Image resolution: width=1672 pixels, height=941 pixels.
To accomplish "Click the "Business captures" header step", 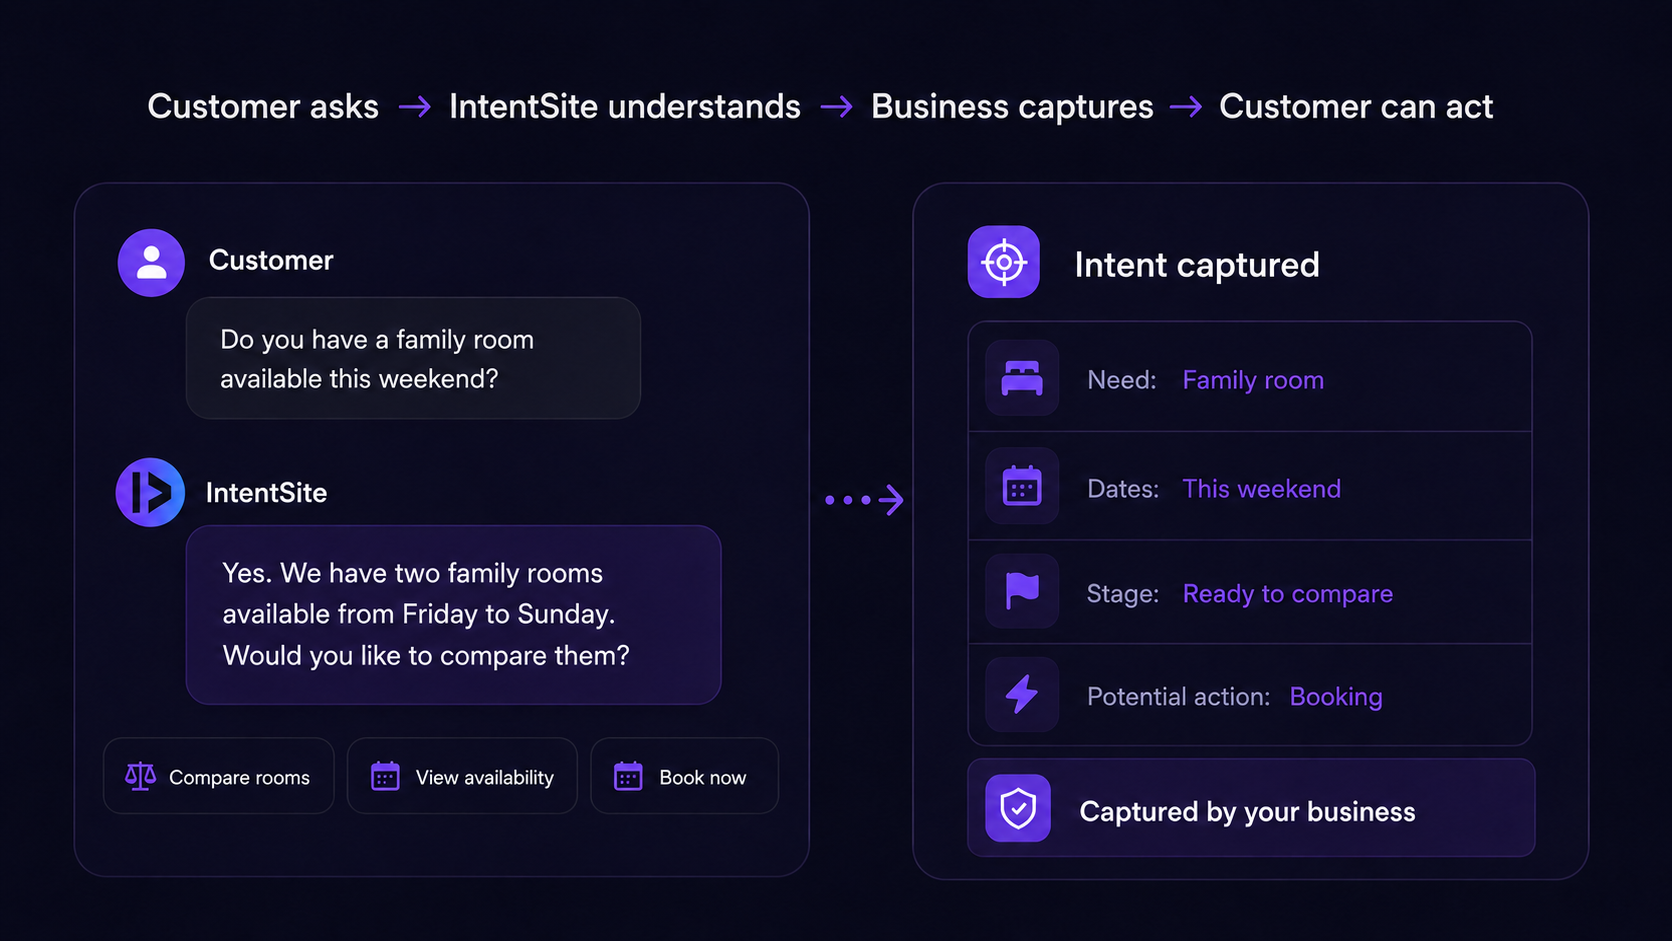I will click(1012, 107).
